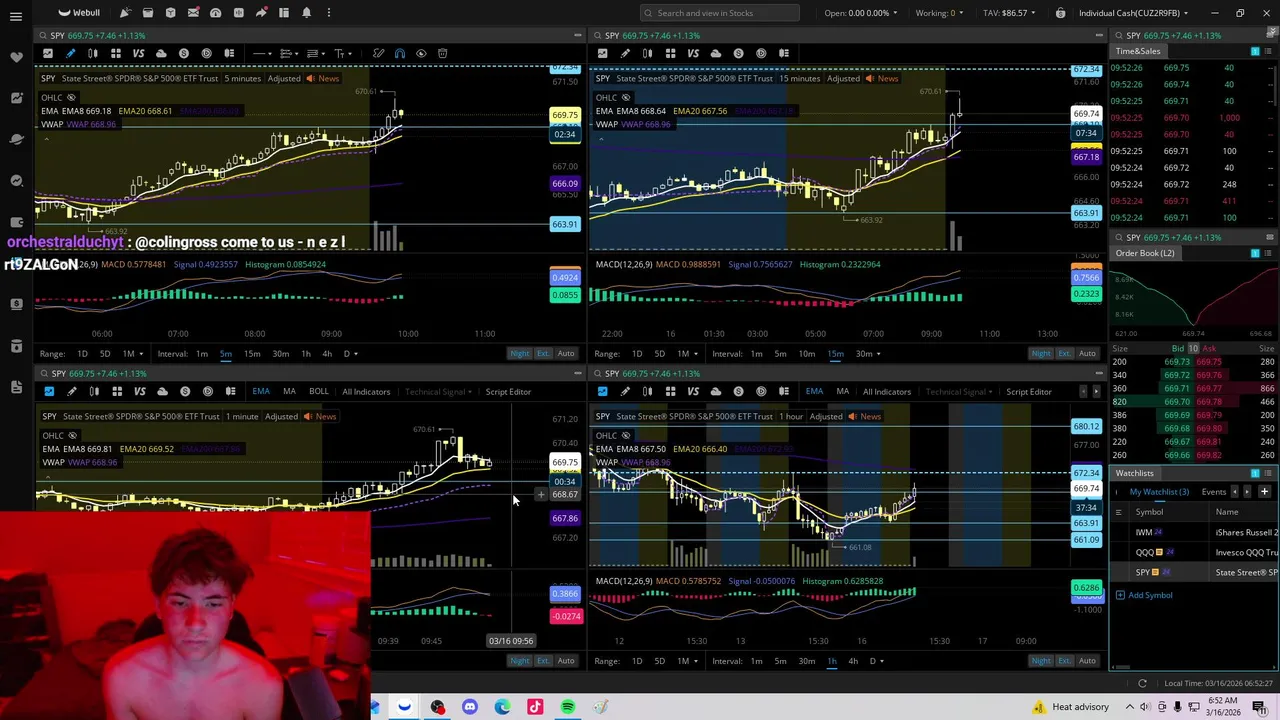Select pencil drawing tool in 1-hour chart
Image resolution: width=1280 pixels, height=720 pixels.
(x=625, y=391)
